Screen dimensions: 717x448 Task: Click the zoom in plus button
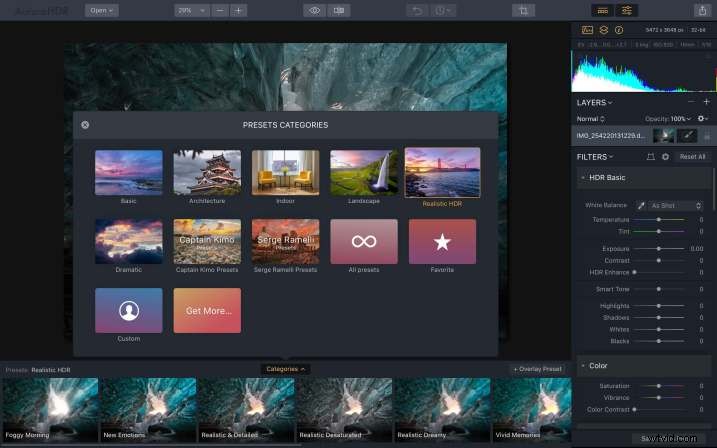238,10
